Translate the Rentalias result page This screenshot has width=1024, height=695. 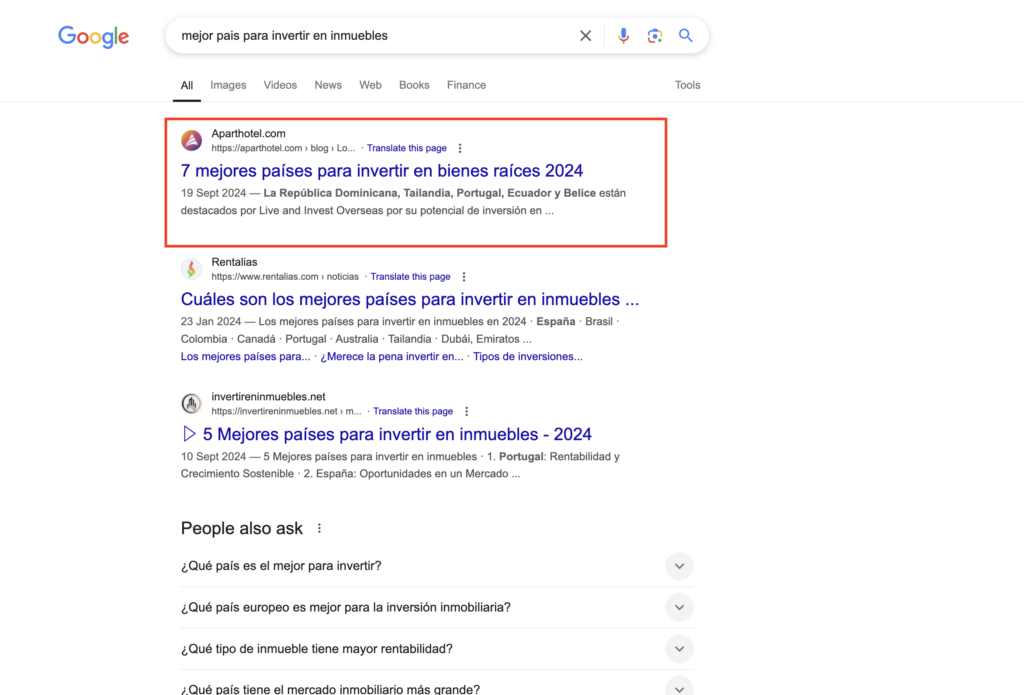[410, 277]
